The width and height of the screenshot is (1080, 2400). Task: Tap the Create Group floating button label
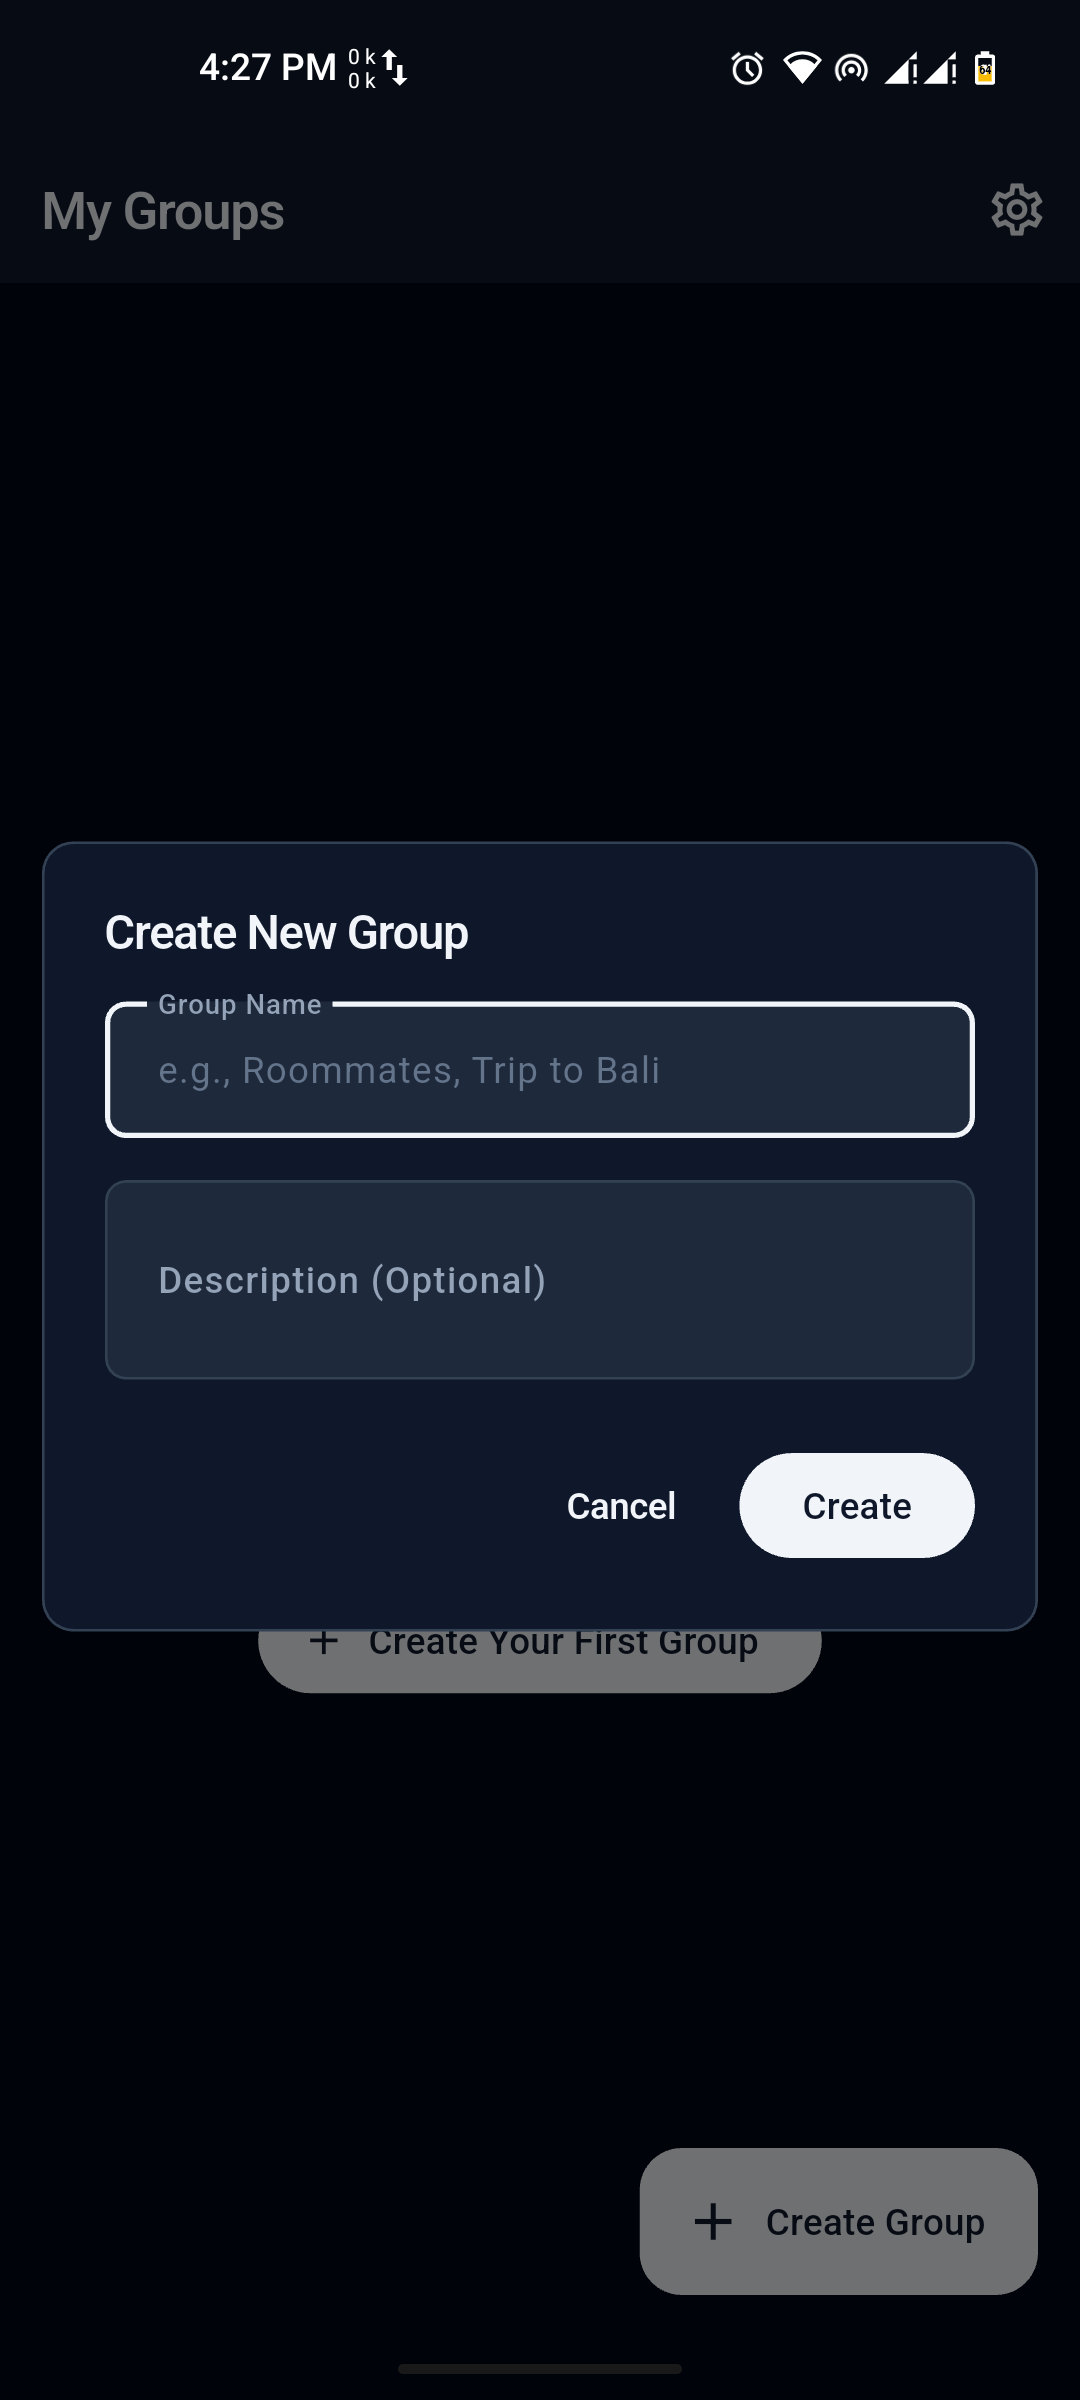[x=875, y=2222]
